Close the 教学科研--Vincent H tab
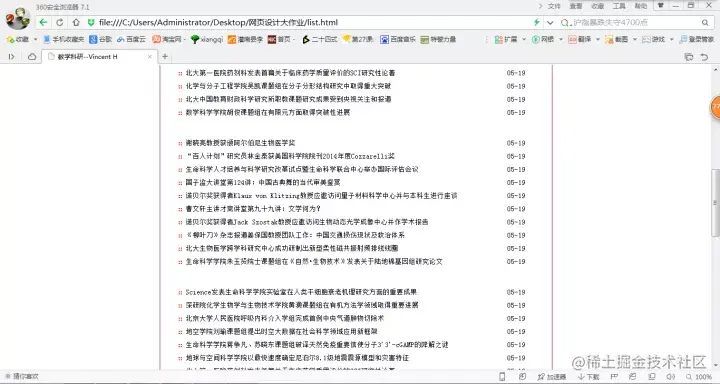Screen dimensions: 720x384 tap(149, 56)
